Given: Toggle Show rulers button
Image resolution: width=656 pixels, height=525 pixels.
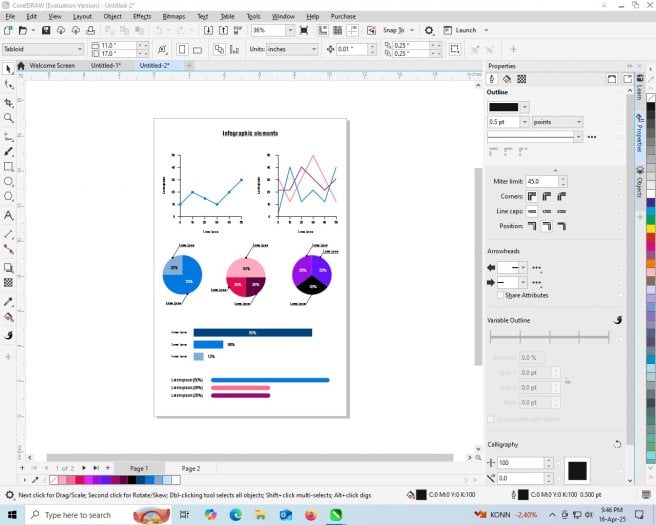Looking at the screenshot, I should (323, 30).
